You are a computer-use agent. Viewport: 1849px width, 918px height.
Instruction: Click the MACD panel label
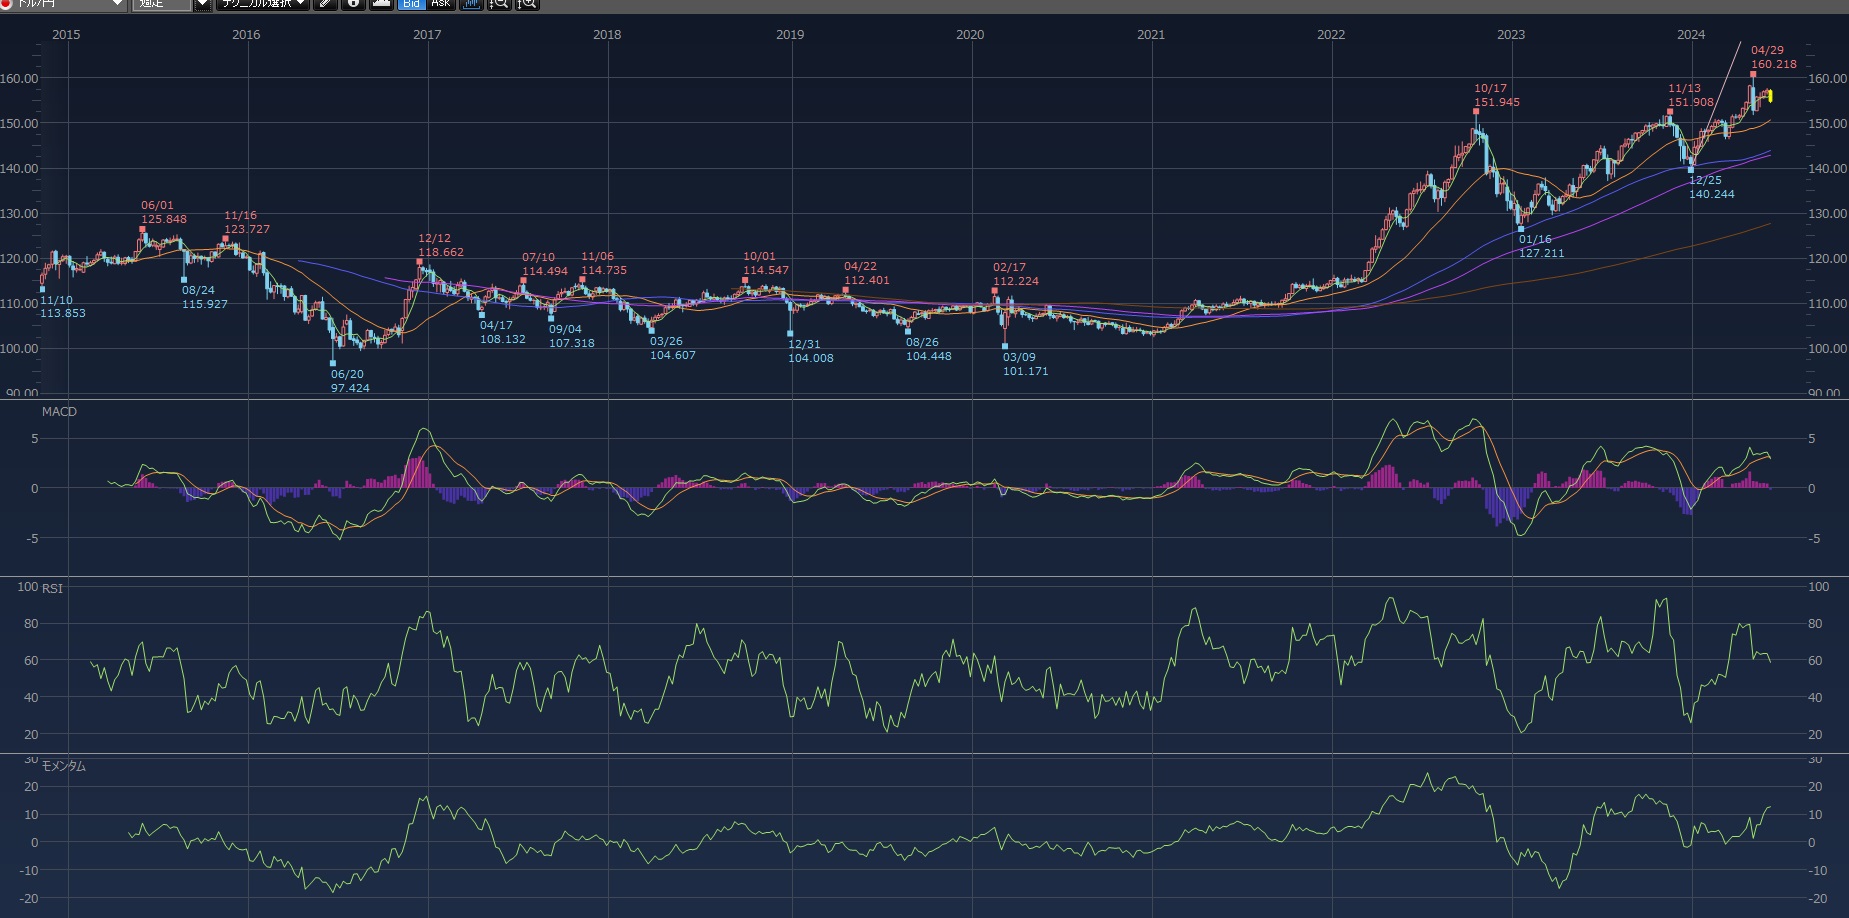(x=59, y=412)
